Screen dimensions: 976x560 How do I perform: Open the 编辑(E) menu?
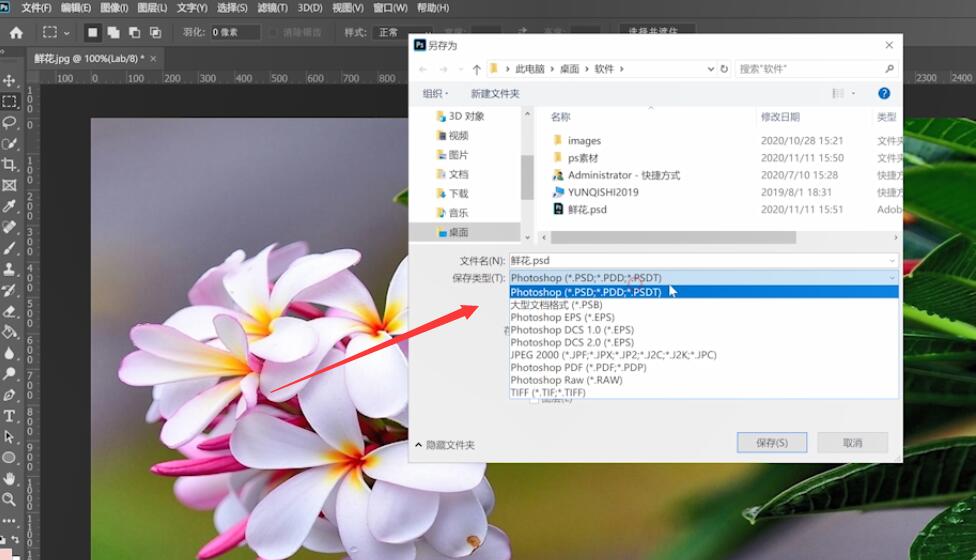pyautogui.click(x=75, y=7)
